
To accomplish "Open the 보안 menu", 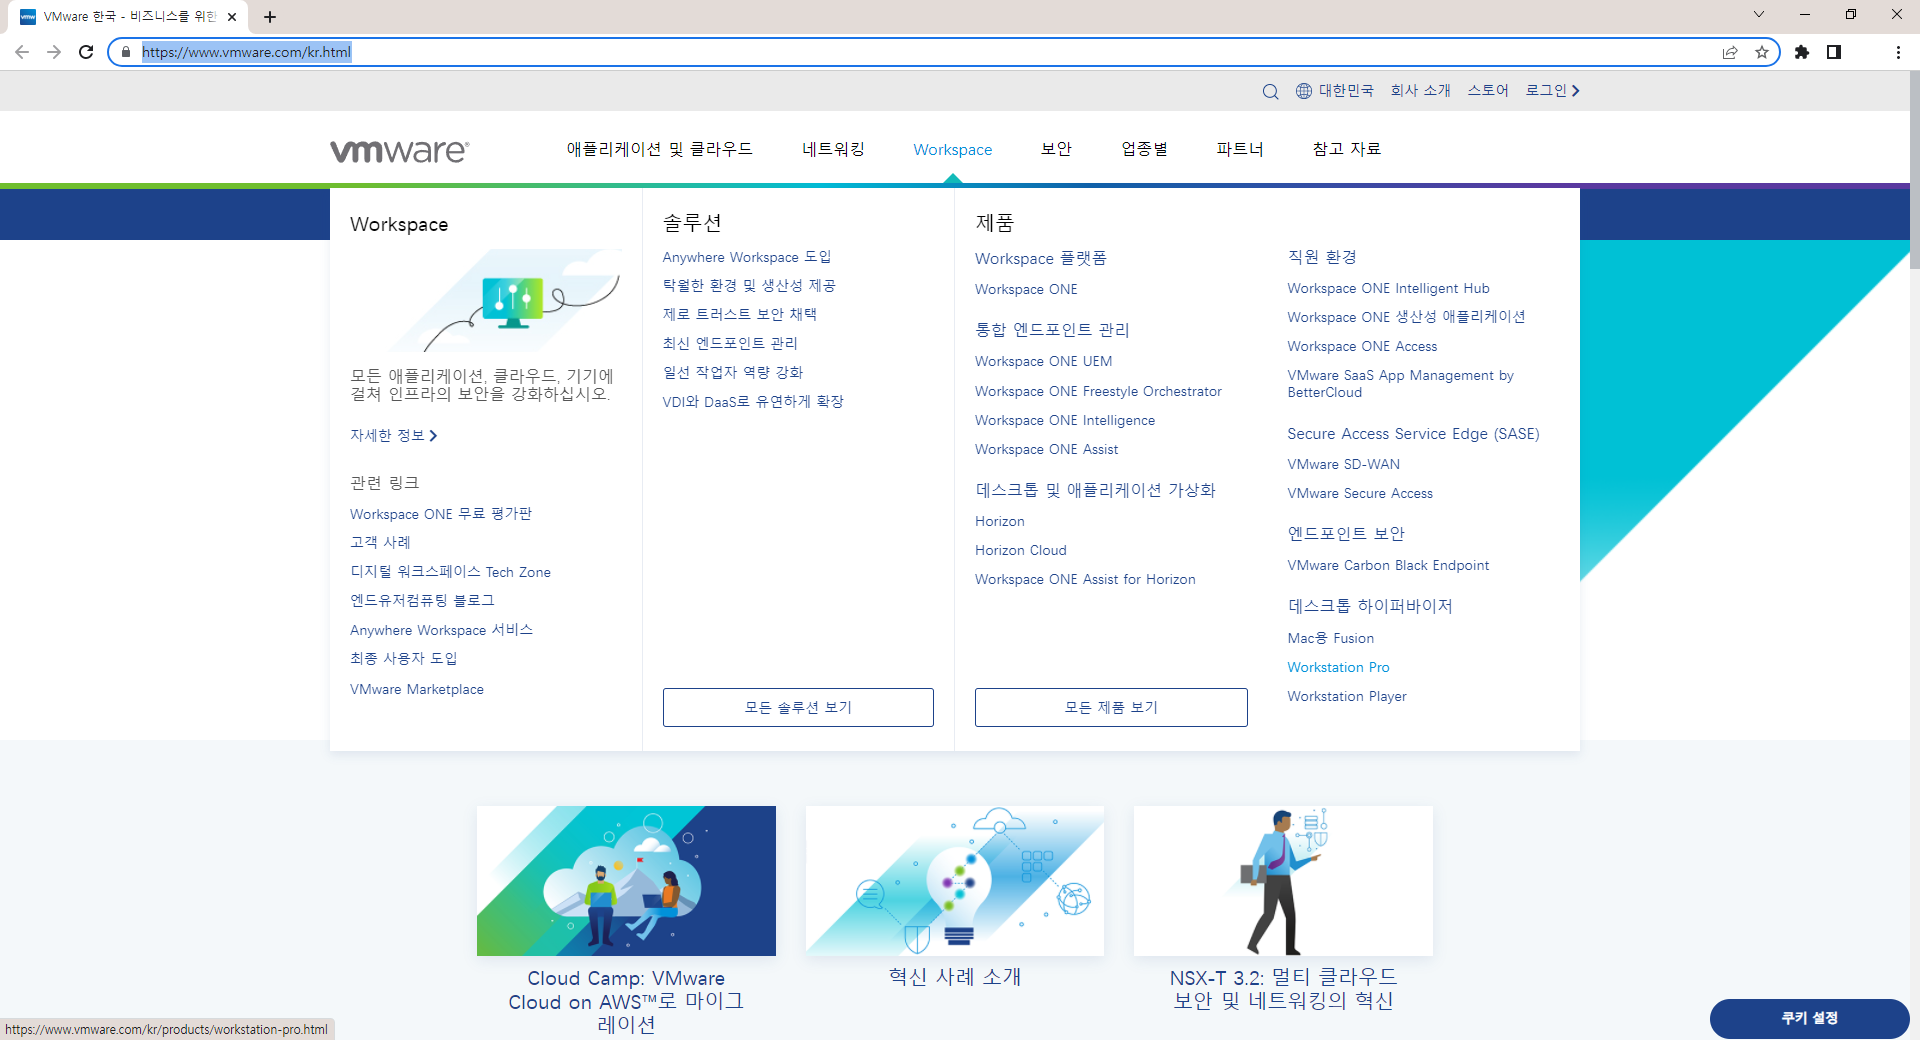I will click(1056, 149).
